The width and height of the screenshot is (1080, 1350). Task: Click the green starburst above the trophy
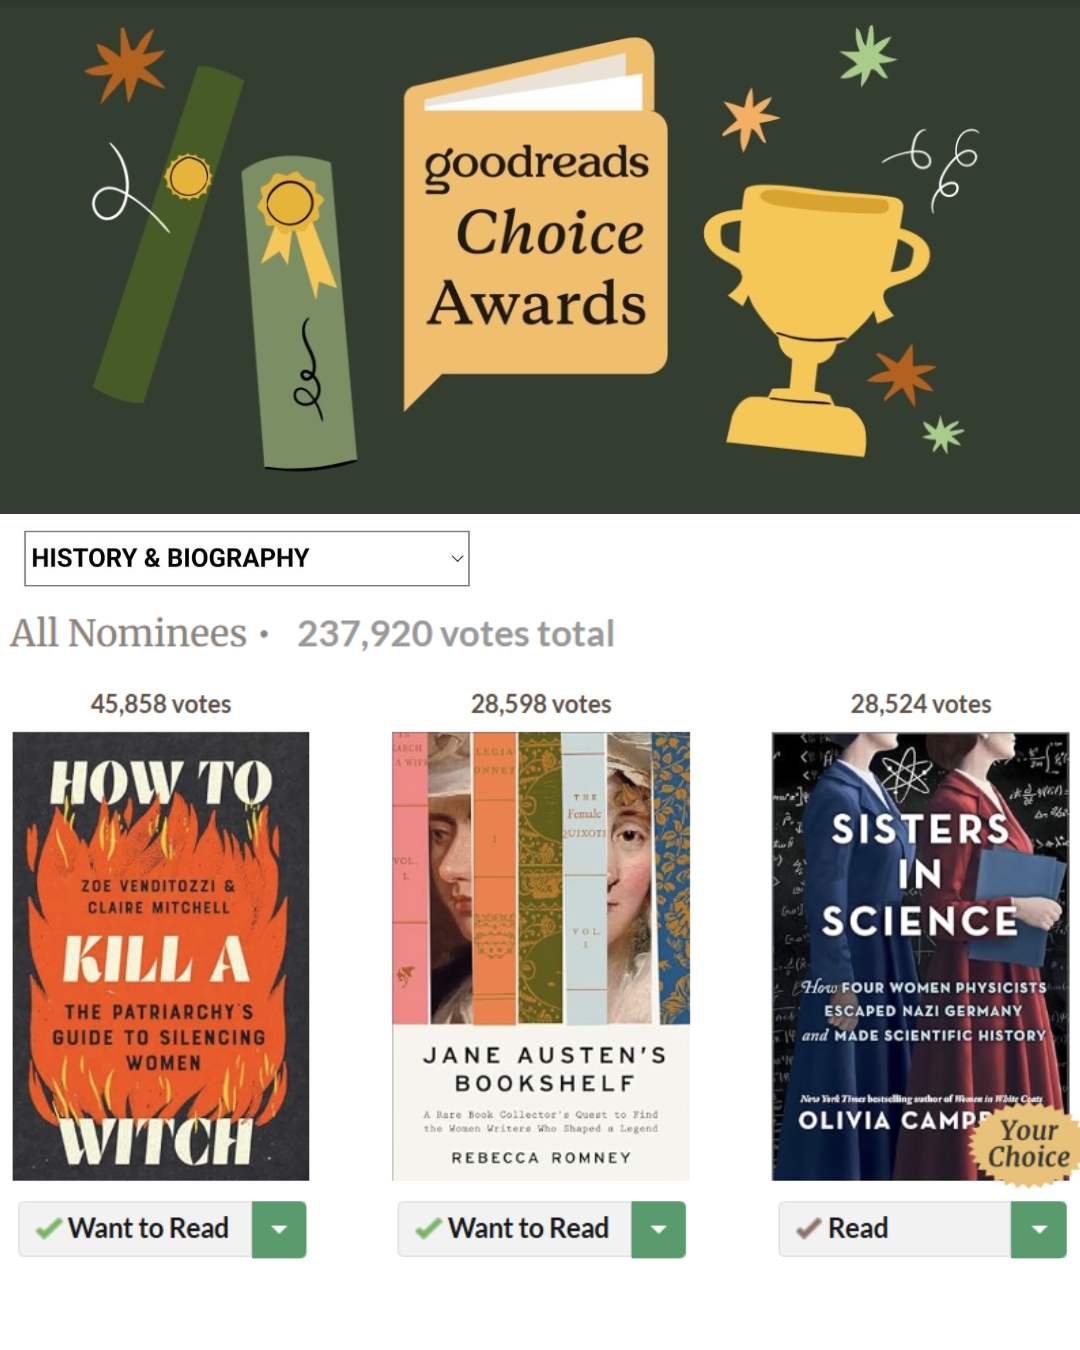pyautogui.click(x=866, y=54)
